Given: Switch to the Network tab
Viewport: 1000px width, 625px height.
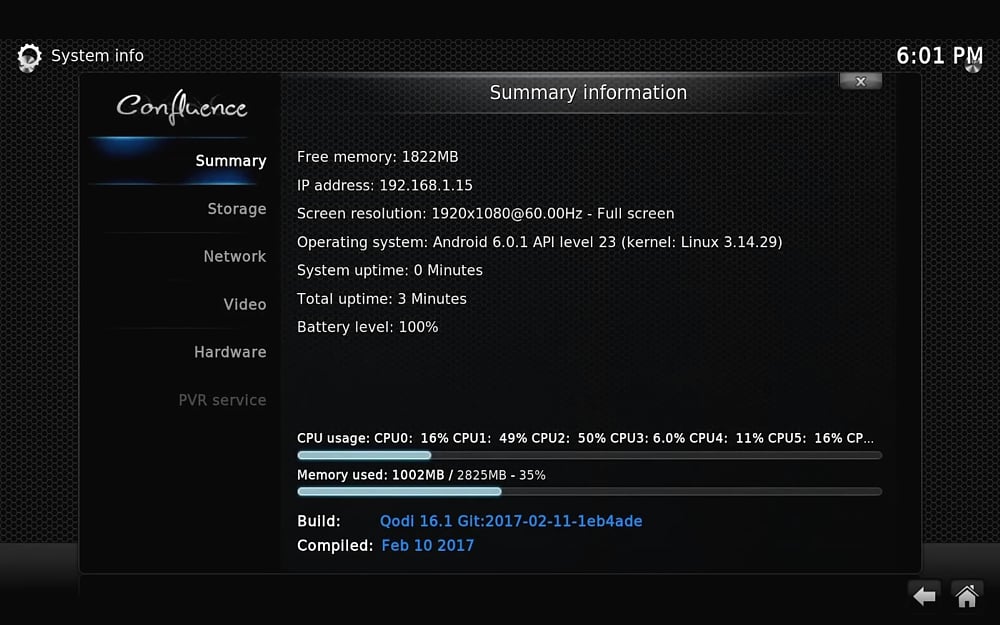Looking at the screenshot, I should pos(234,257).
